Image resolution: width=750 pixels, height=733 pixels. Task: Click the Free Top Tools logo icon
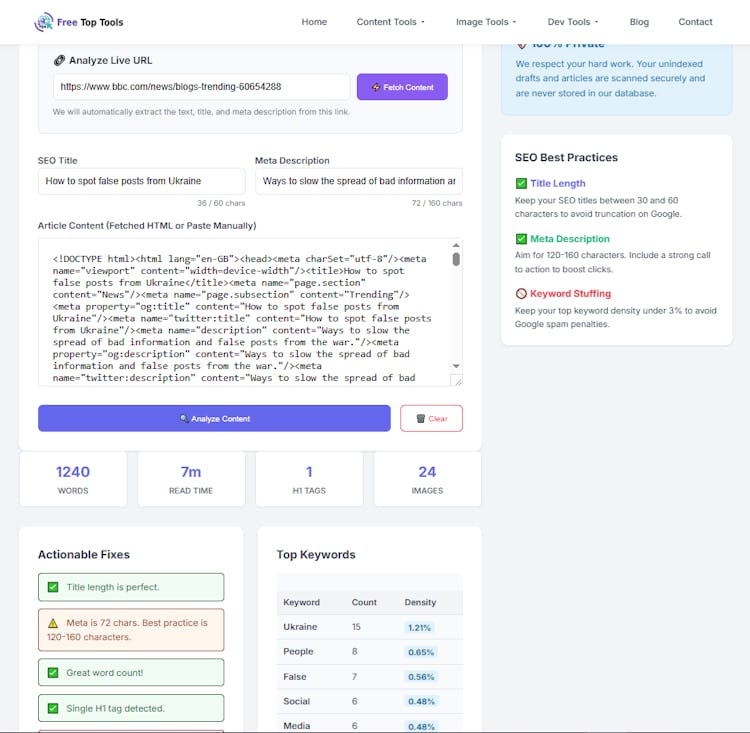[x=43, y=22]
